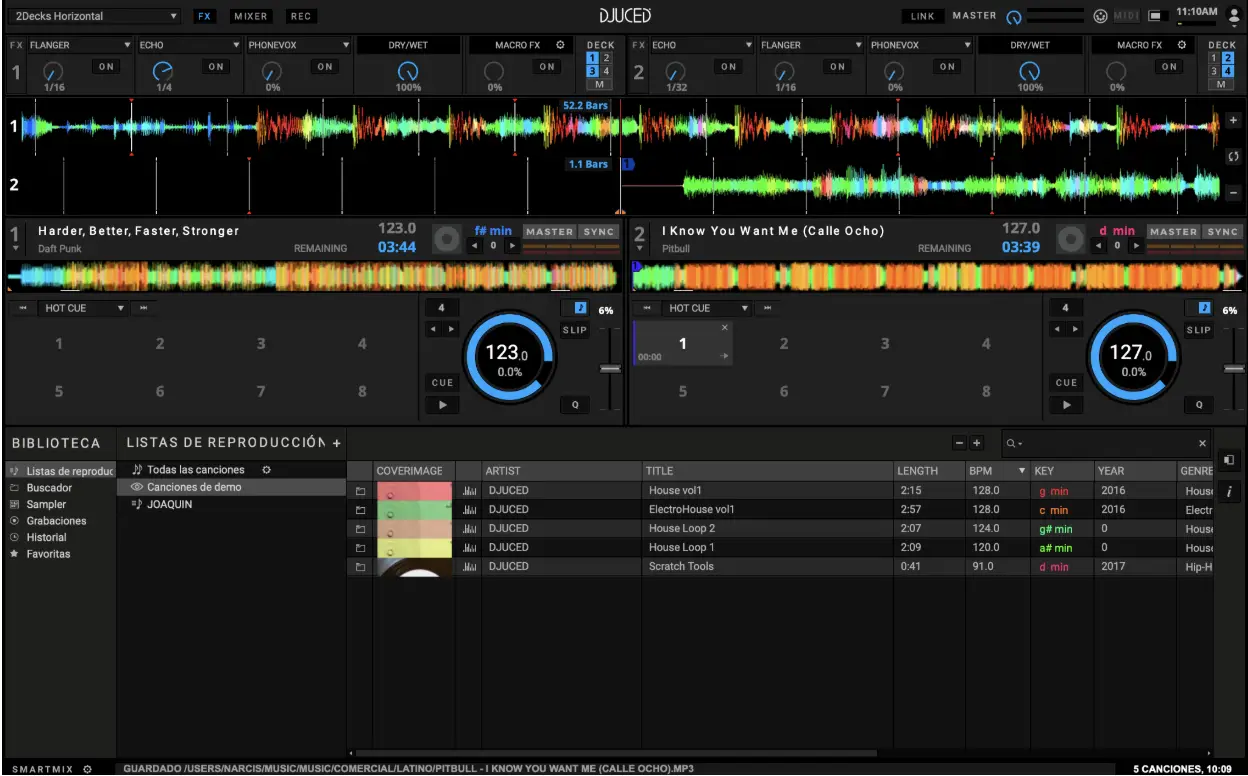
Task: Toggle Macro FX ON for FX 2
Action: point(1168,67)
